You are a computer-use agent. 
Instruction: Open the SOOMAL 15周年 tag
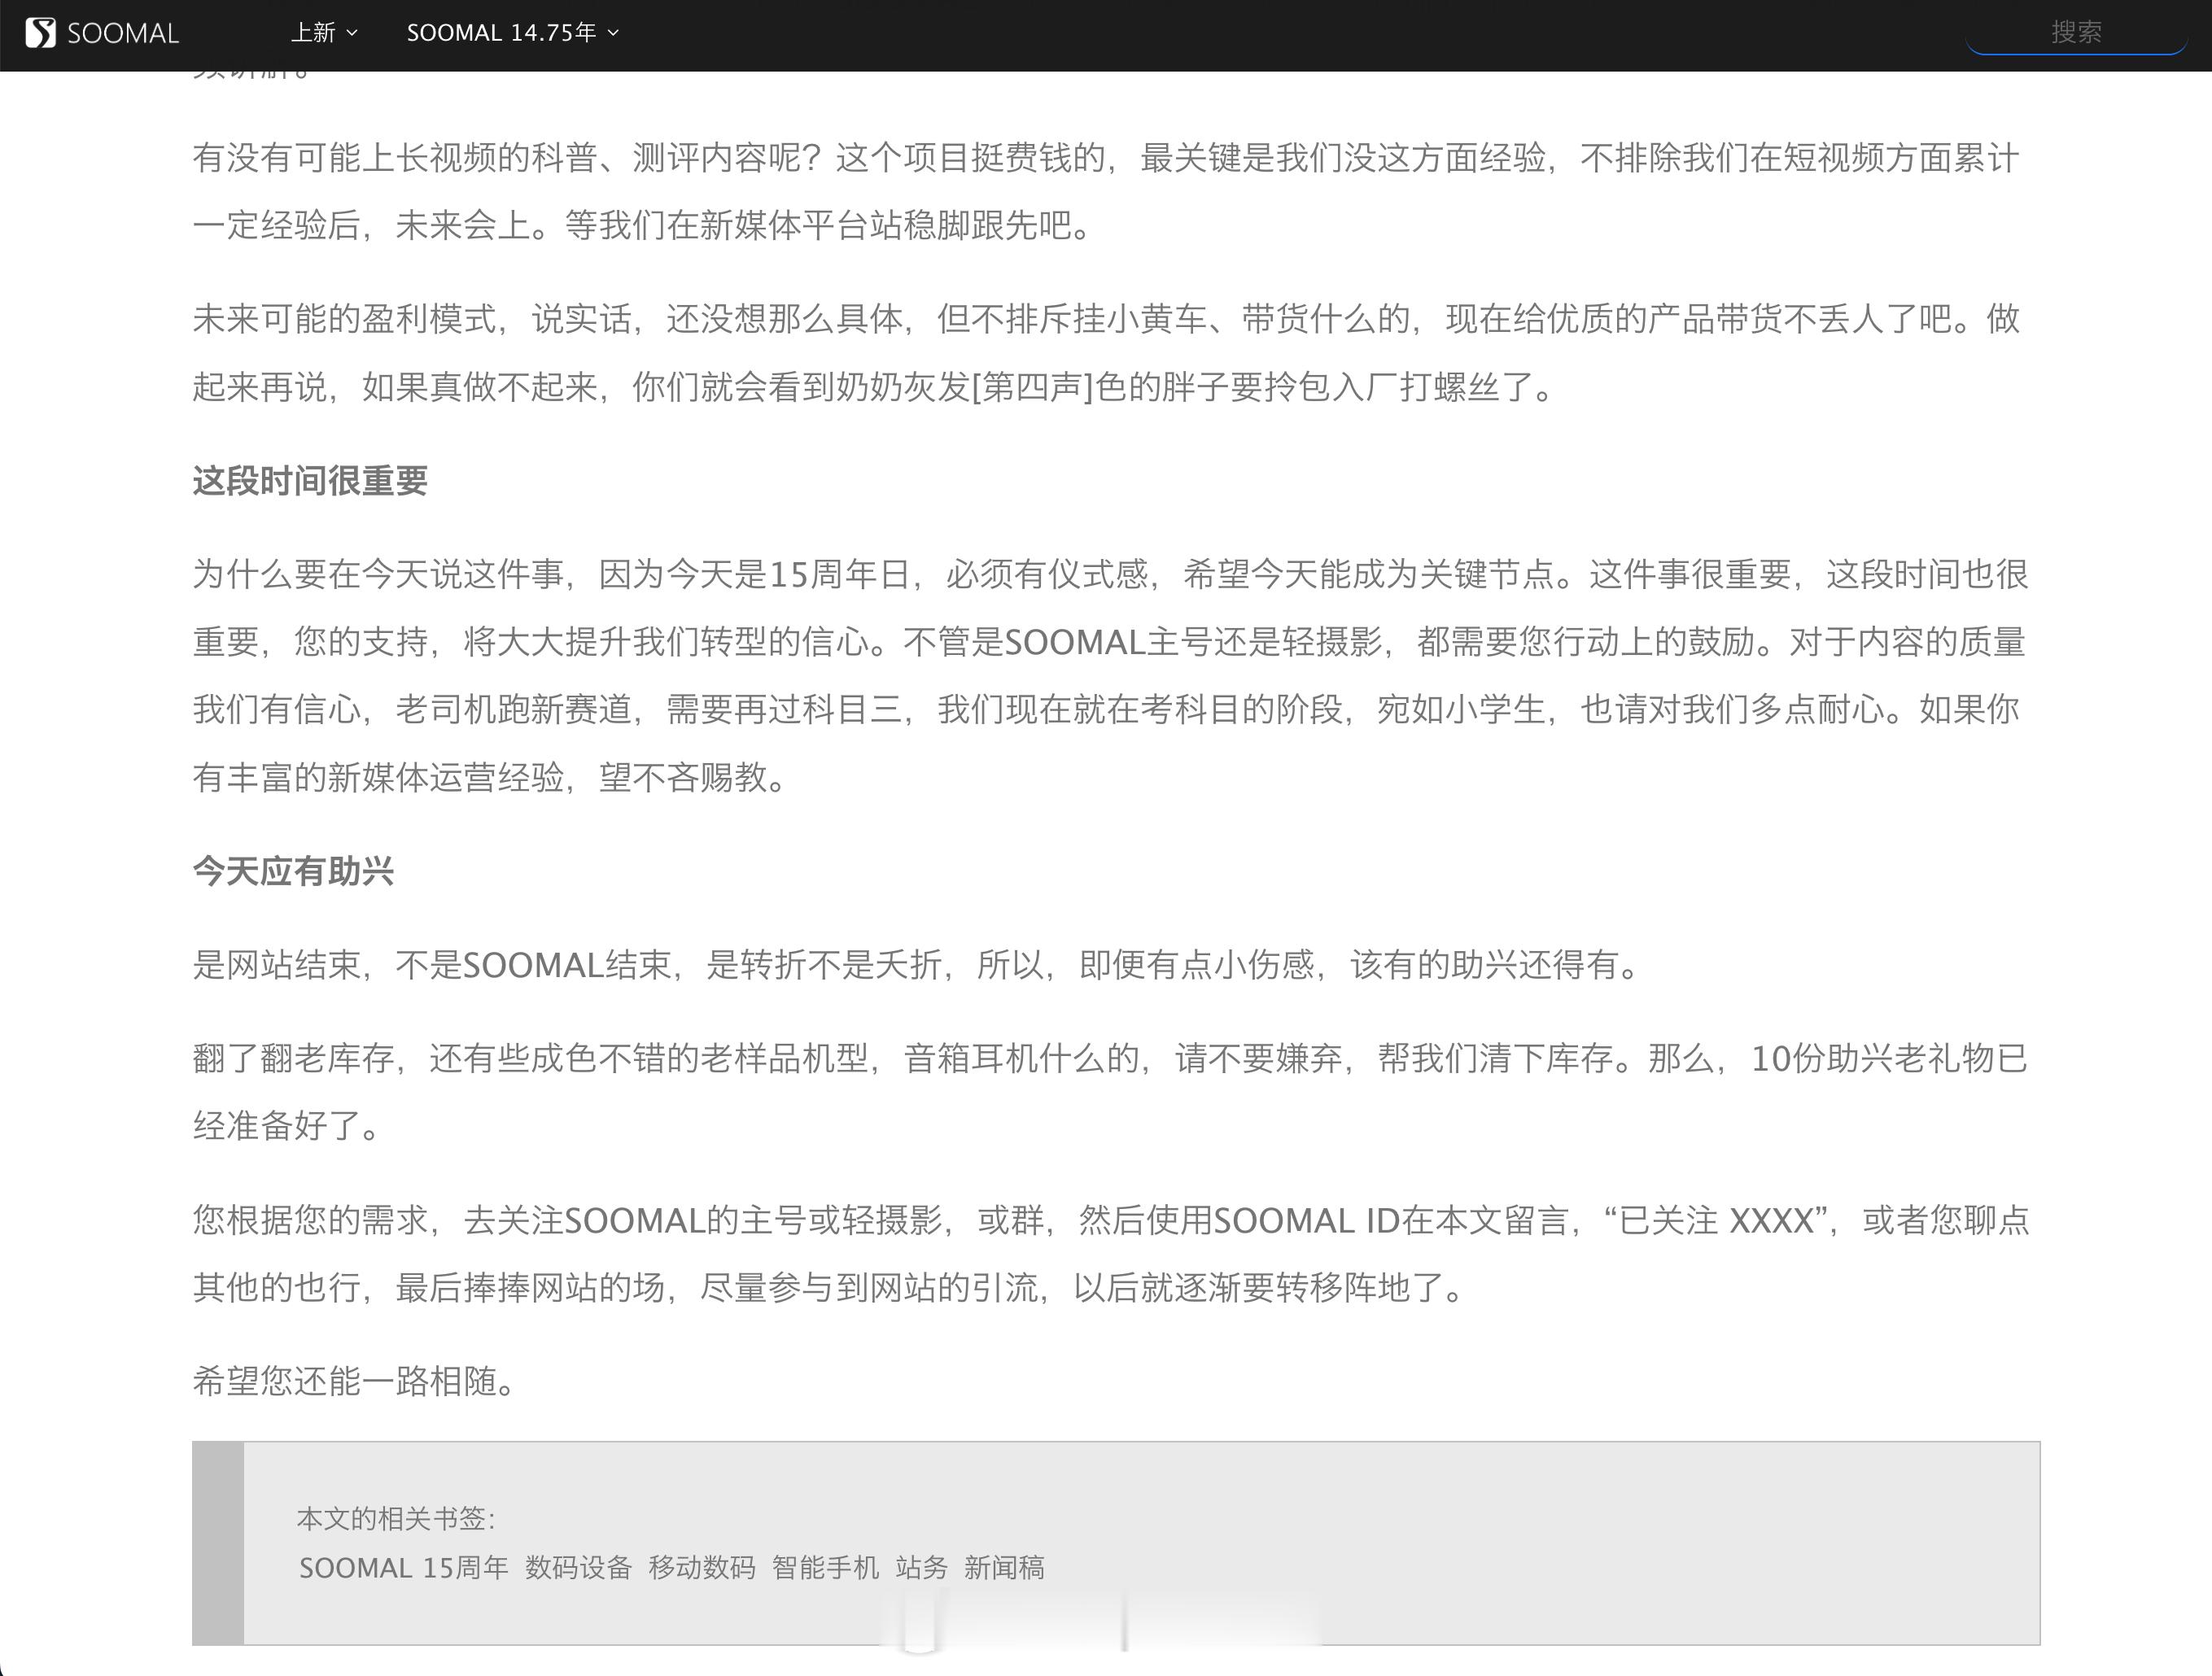click(404, 1567)
